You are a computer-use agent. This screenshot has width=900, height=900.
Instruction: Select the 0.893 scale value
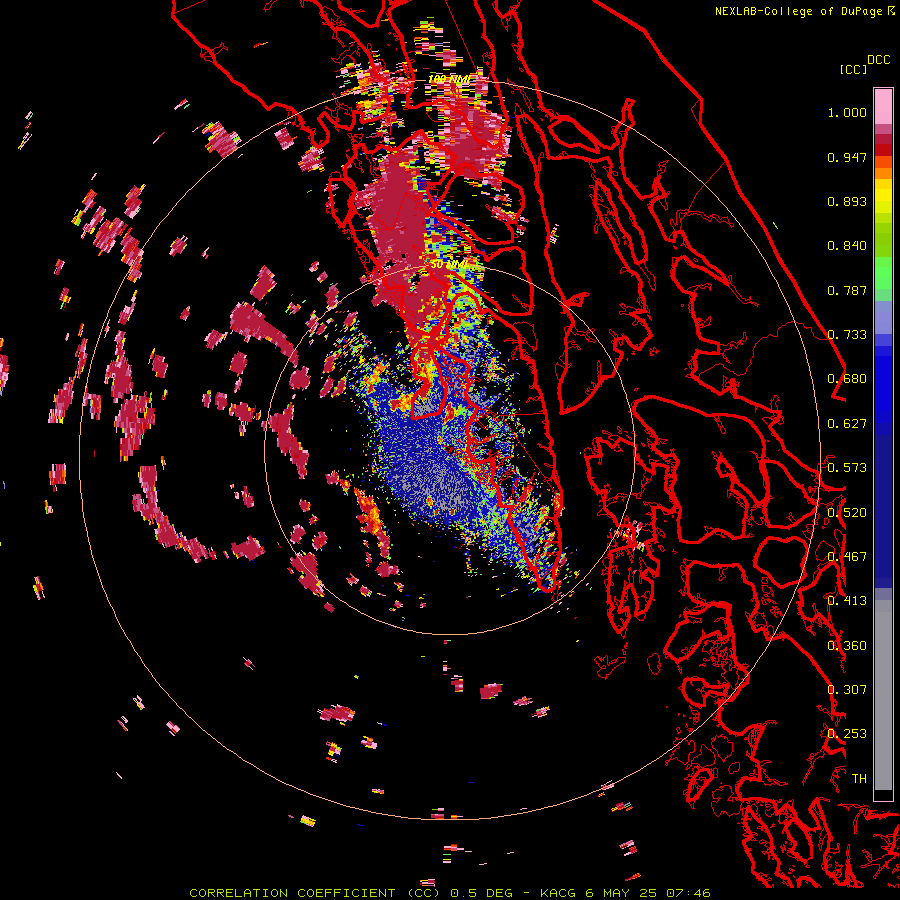[x=847, y=201]
